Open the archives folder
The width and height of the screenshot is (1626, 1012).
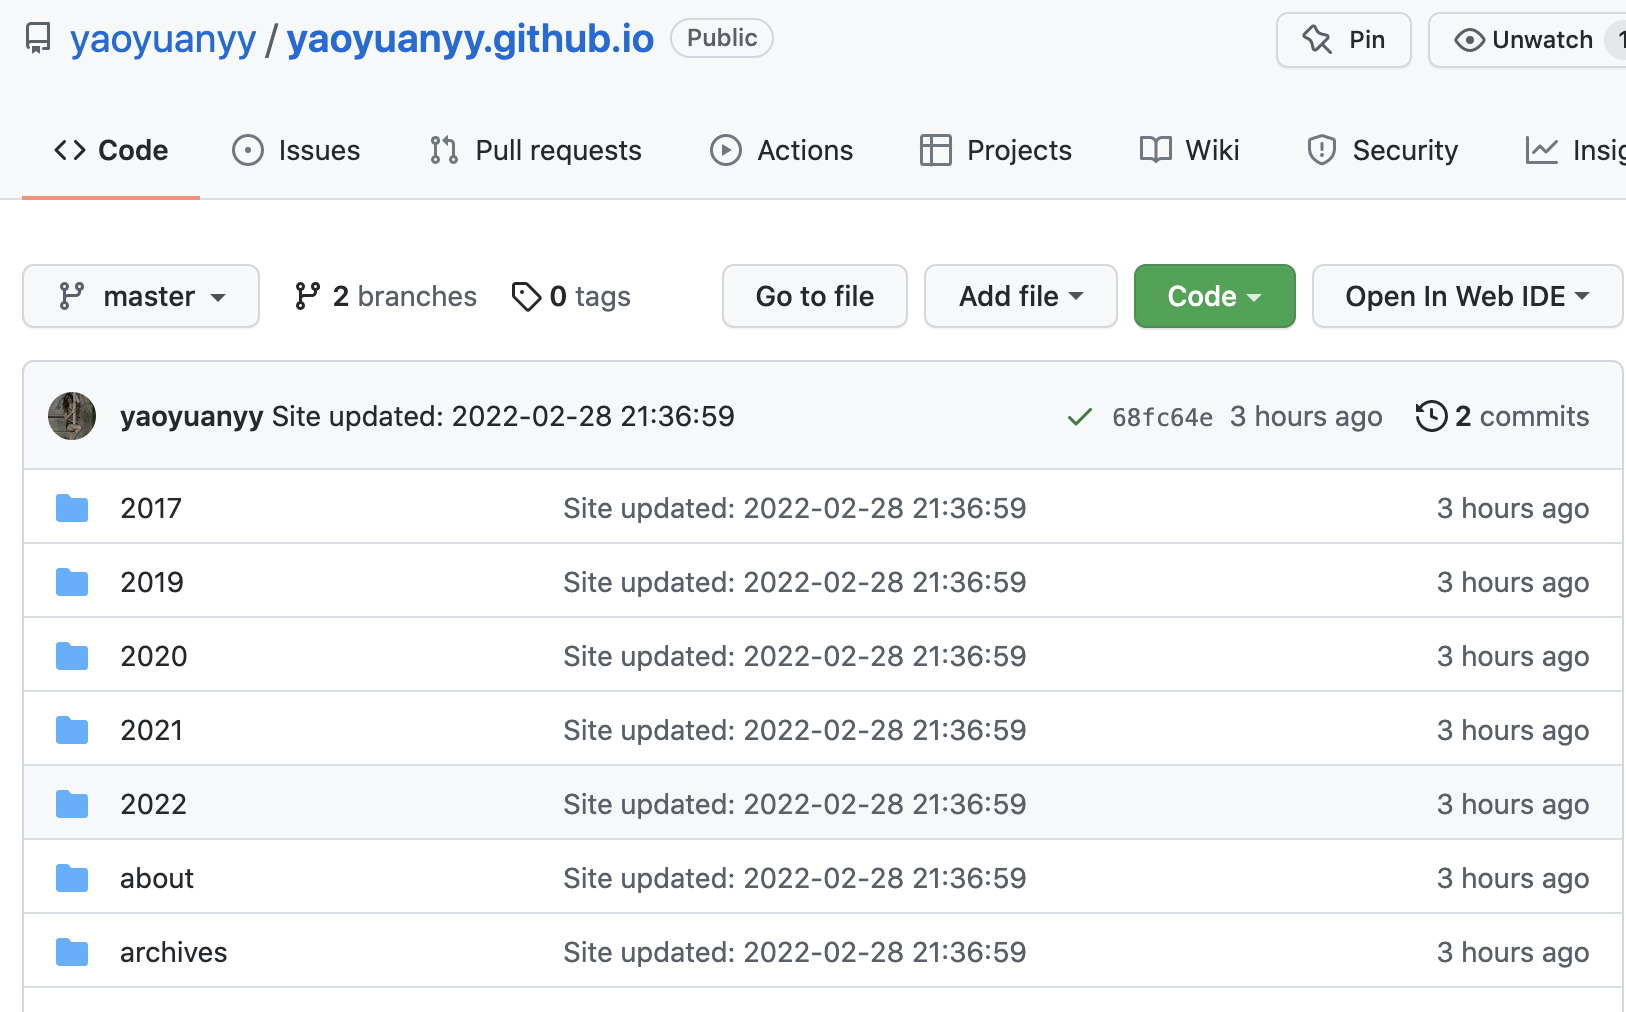point(174,952)
